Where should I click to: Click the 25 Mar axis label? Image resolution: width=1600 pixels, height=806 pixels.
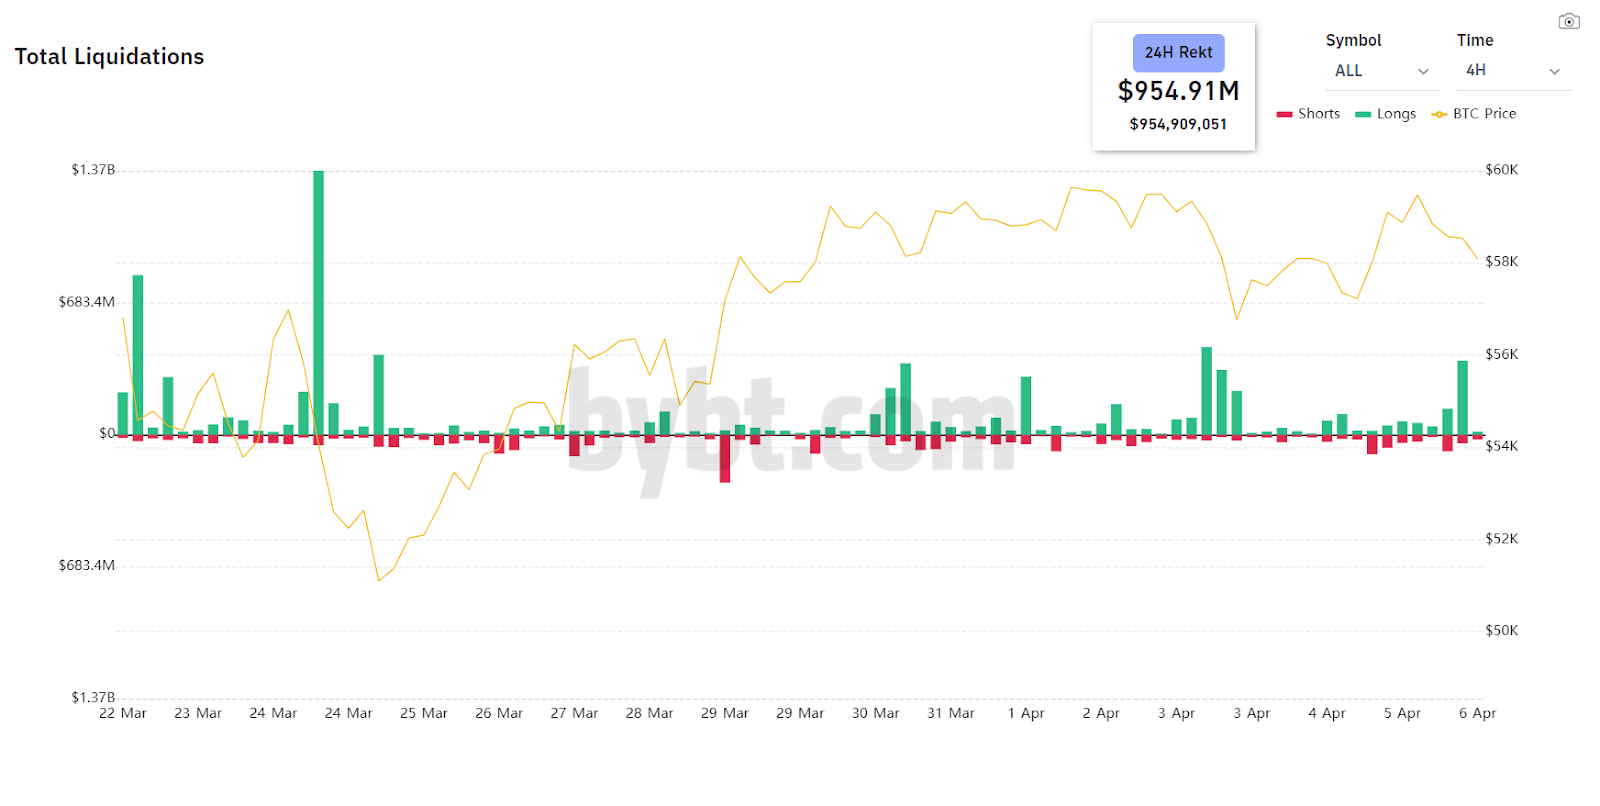424,713
